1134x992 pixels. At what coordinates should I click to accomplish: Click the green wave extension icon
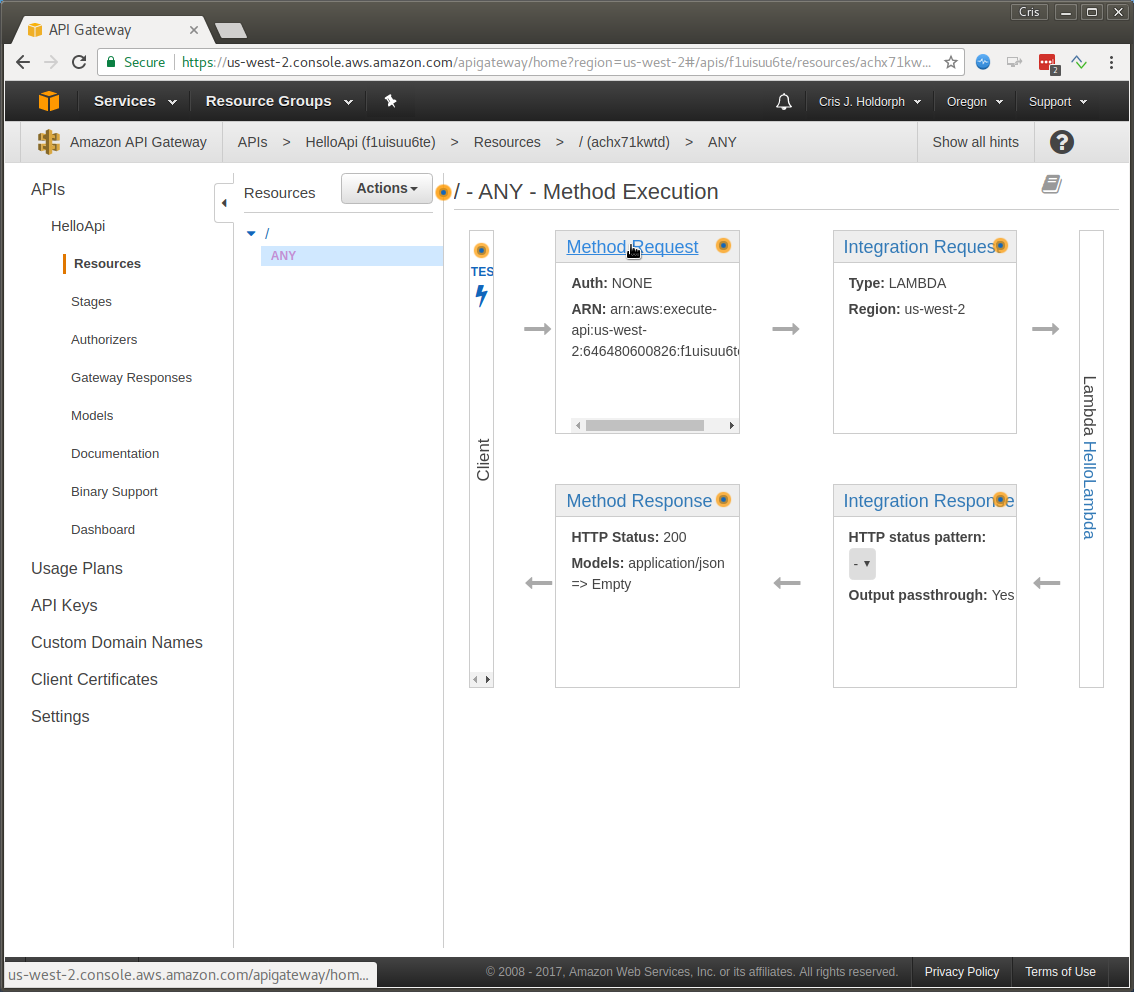[x=1079, y=62]
